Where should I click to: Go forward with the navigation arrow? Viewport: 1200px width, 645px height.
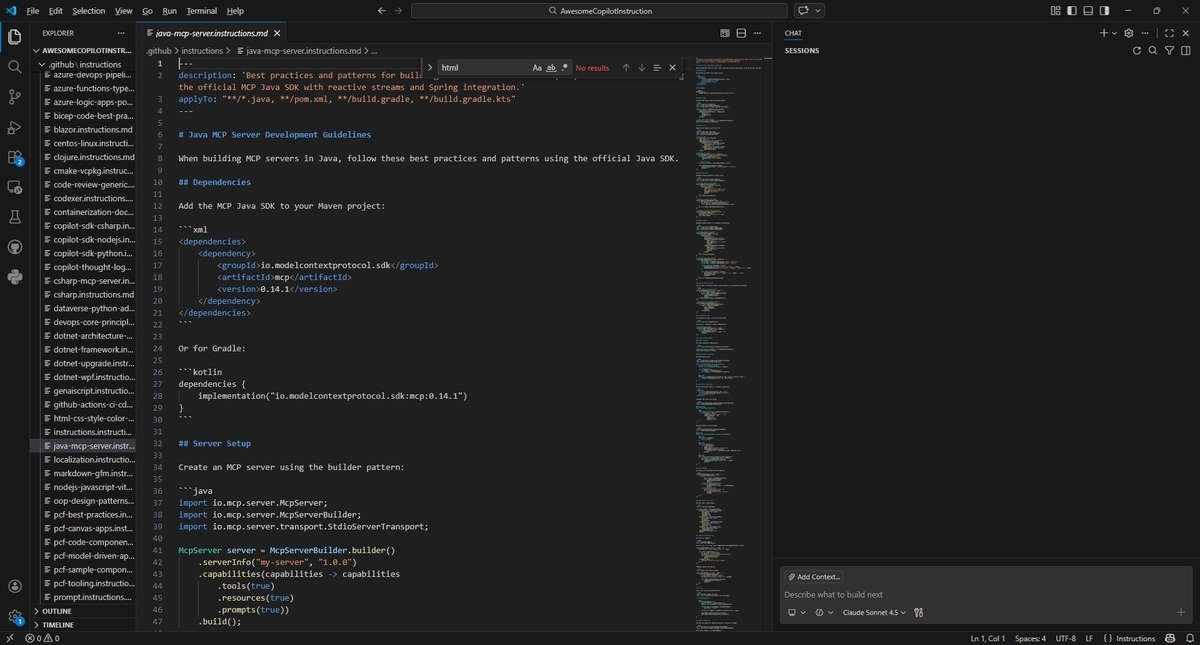click(400, 11)
